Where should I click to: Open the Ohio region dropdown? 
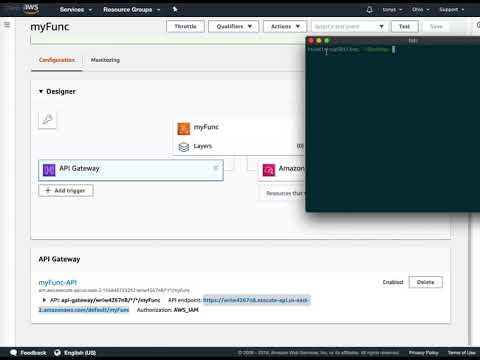click(x=420, y=10)
